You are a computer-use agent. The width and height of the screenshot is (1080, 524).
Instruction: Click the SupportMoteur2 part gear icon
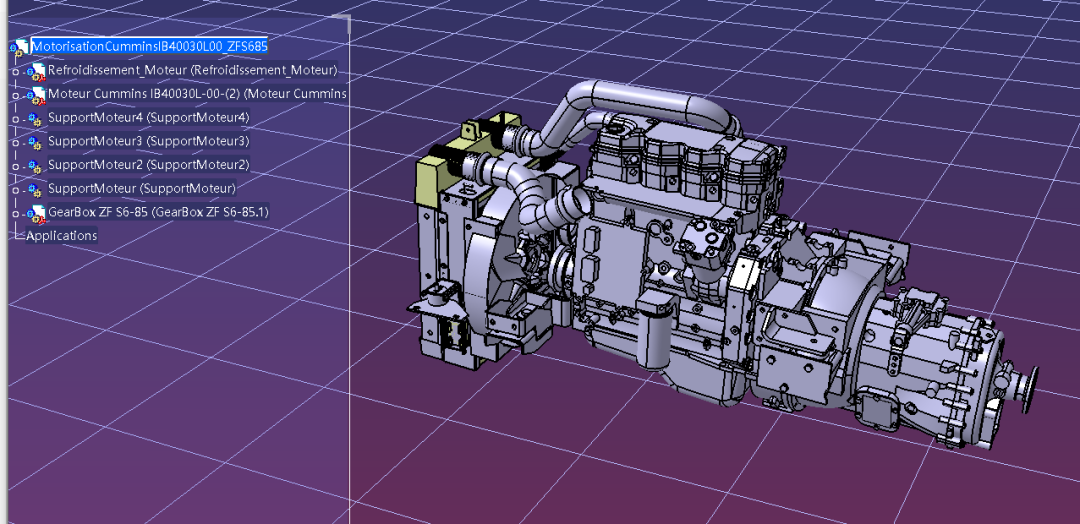pyautogui.click(x=34, y=166)
